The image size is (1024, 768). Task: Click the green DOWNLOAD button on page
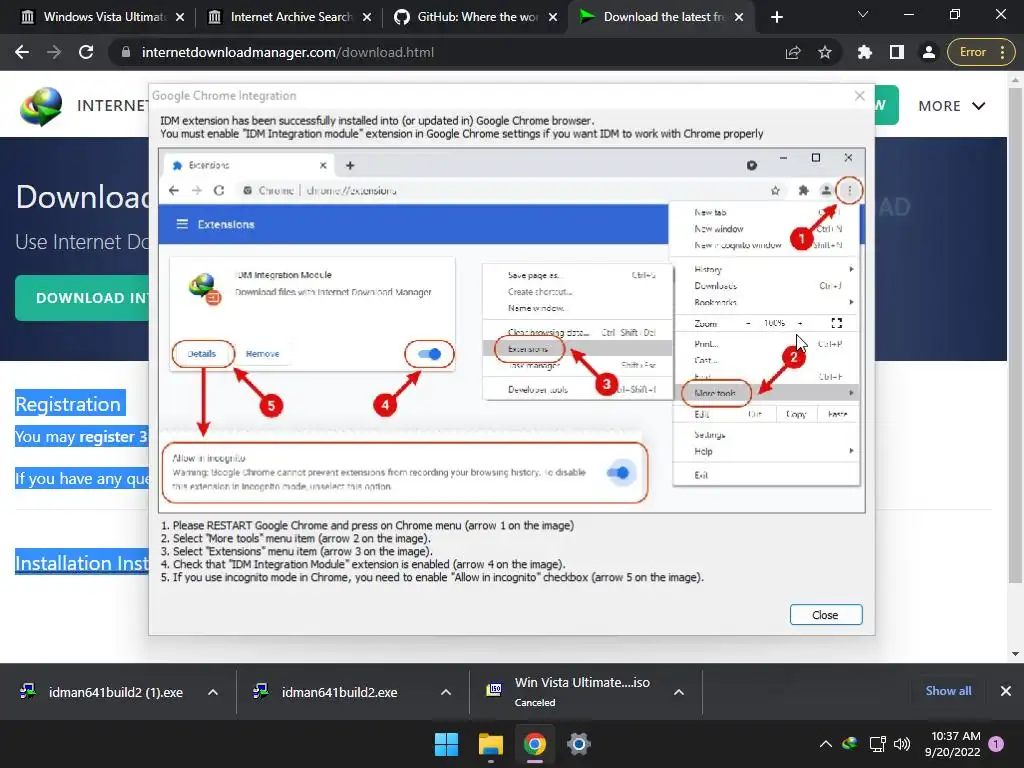click(x=82, y=298)
